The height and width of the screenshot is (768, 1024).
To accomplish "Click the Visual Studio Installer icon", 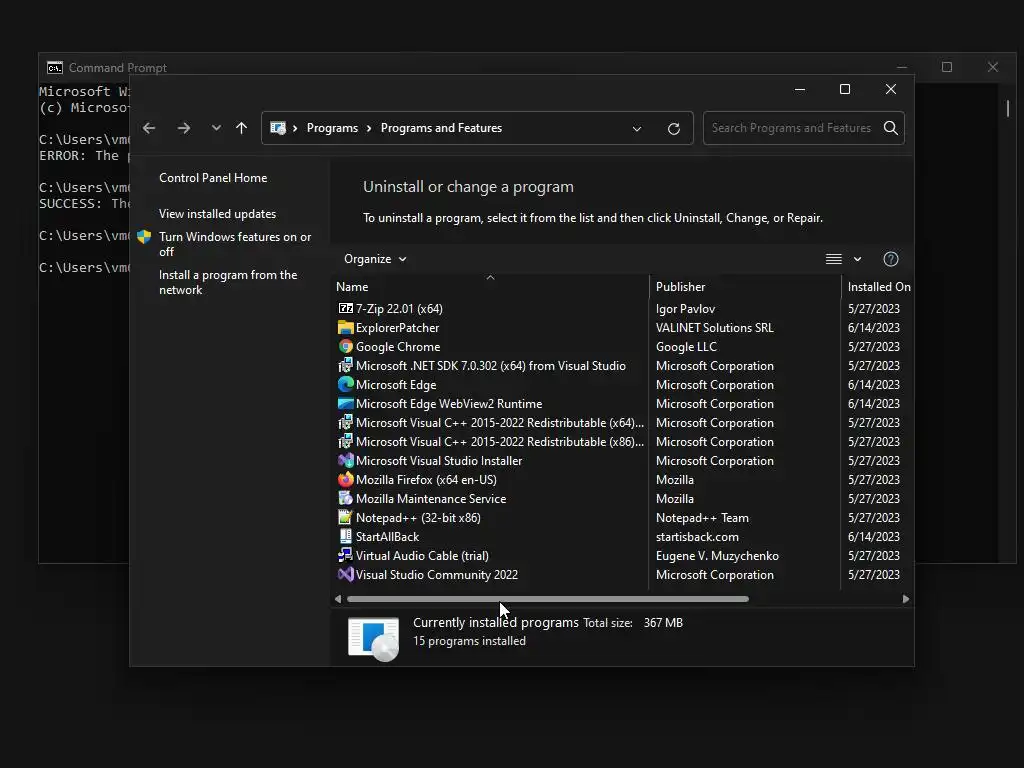I will (x=345, y=460).
